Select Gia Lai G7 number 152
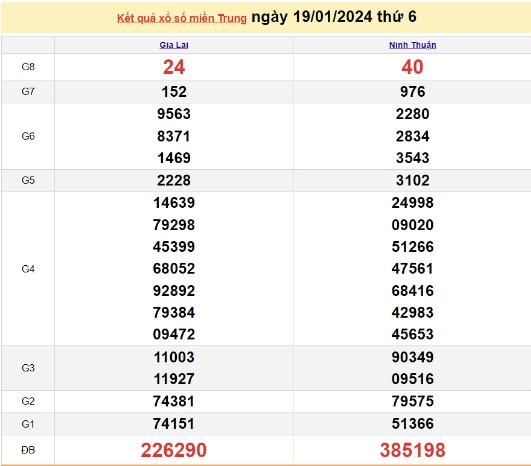Image resolution: width=531 pixels, height=466 pixels. 174,92
